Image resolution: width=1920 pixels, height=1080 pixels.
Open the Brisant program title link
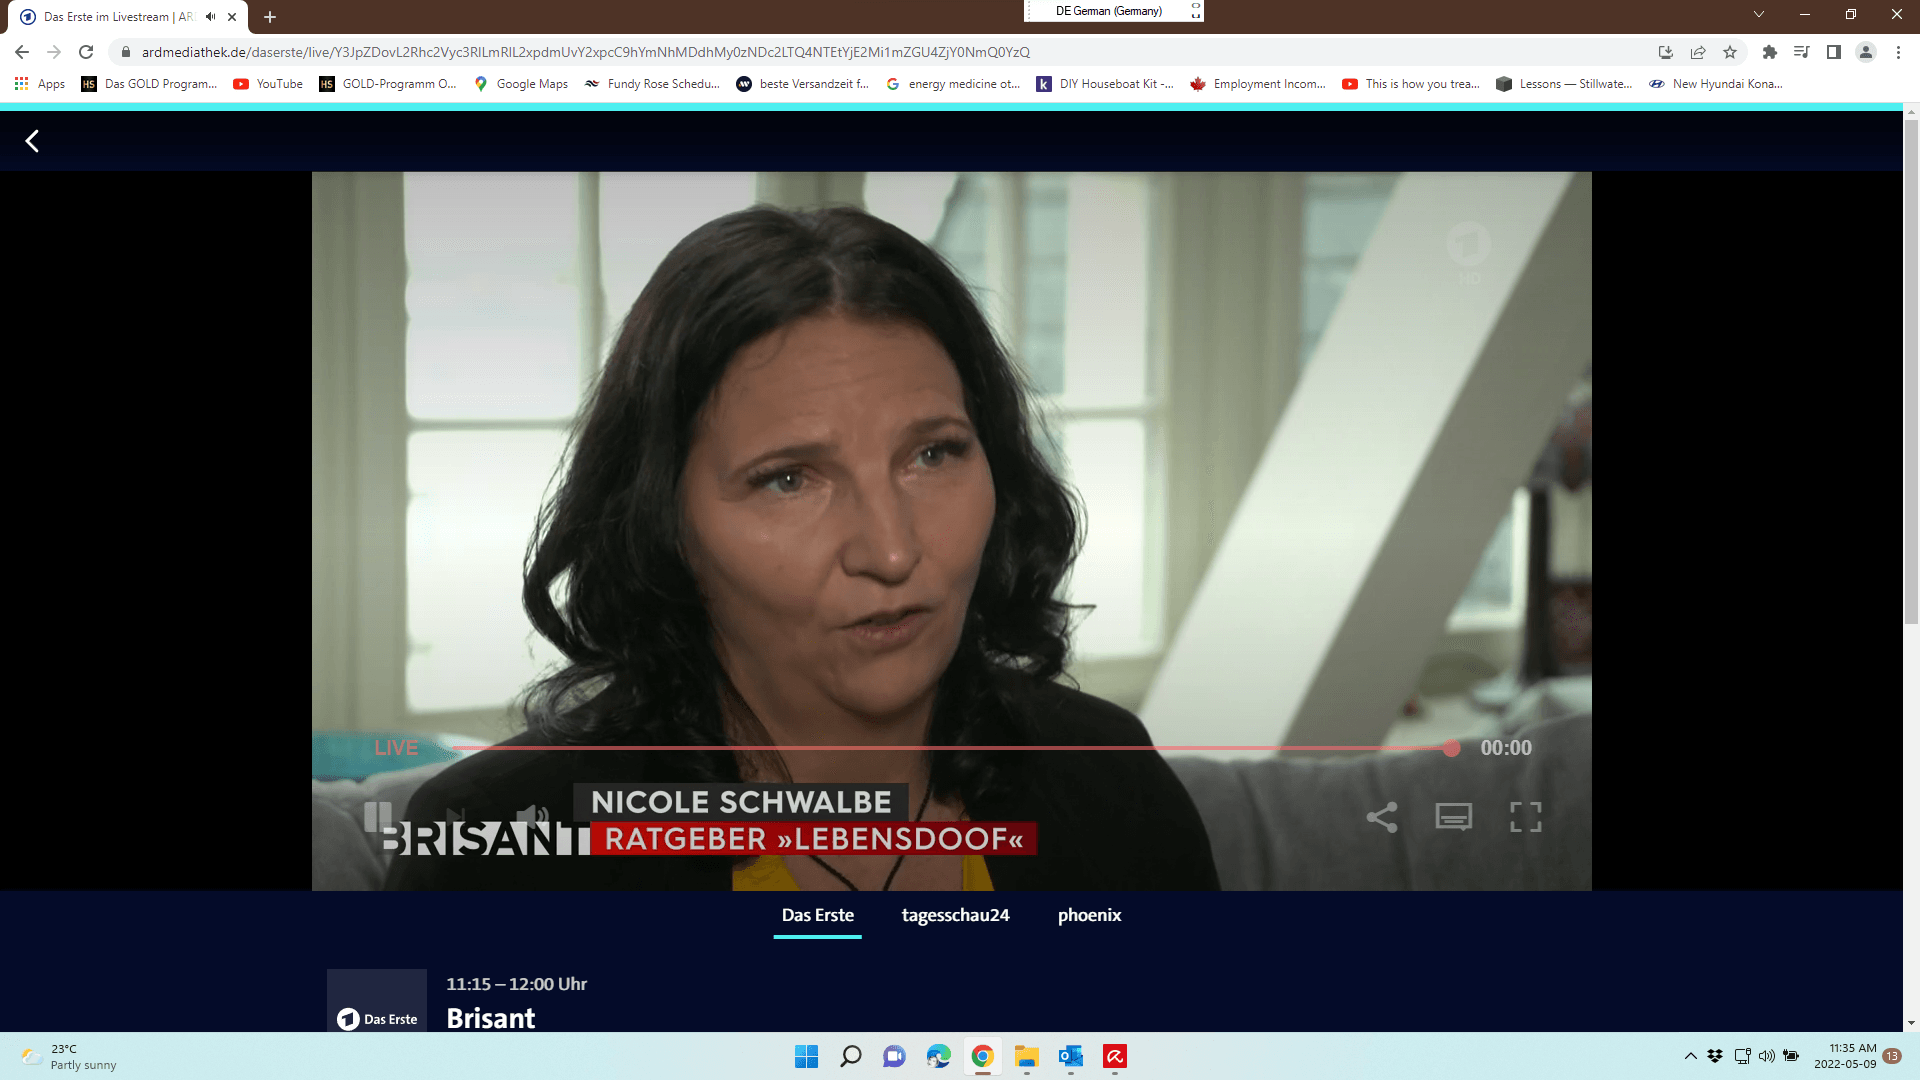(490, 1018)
